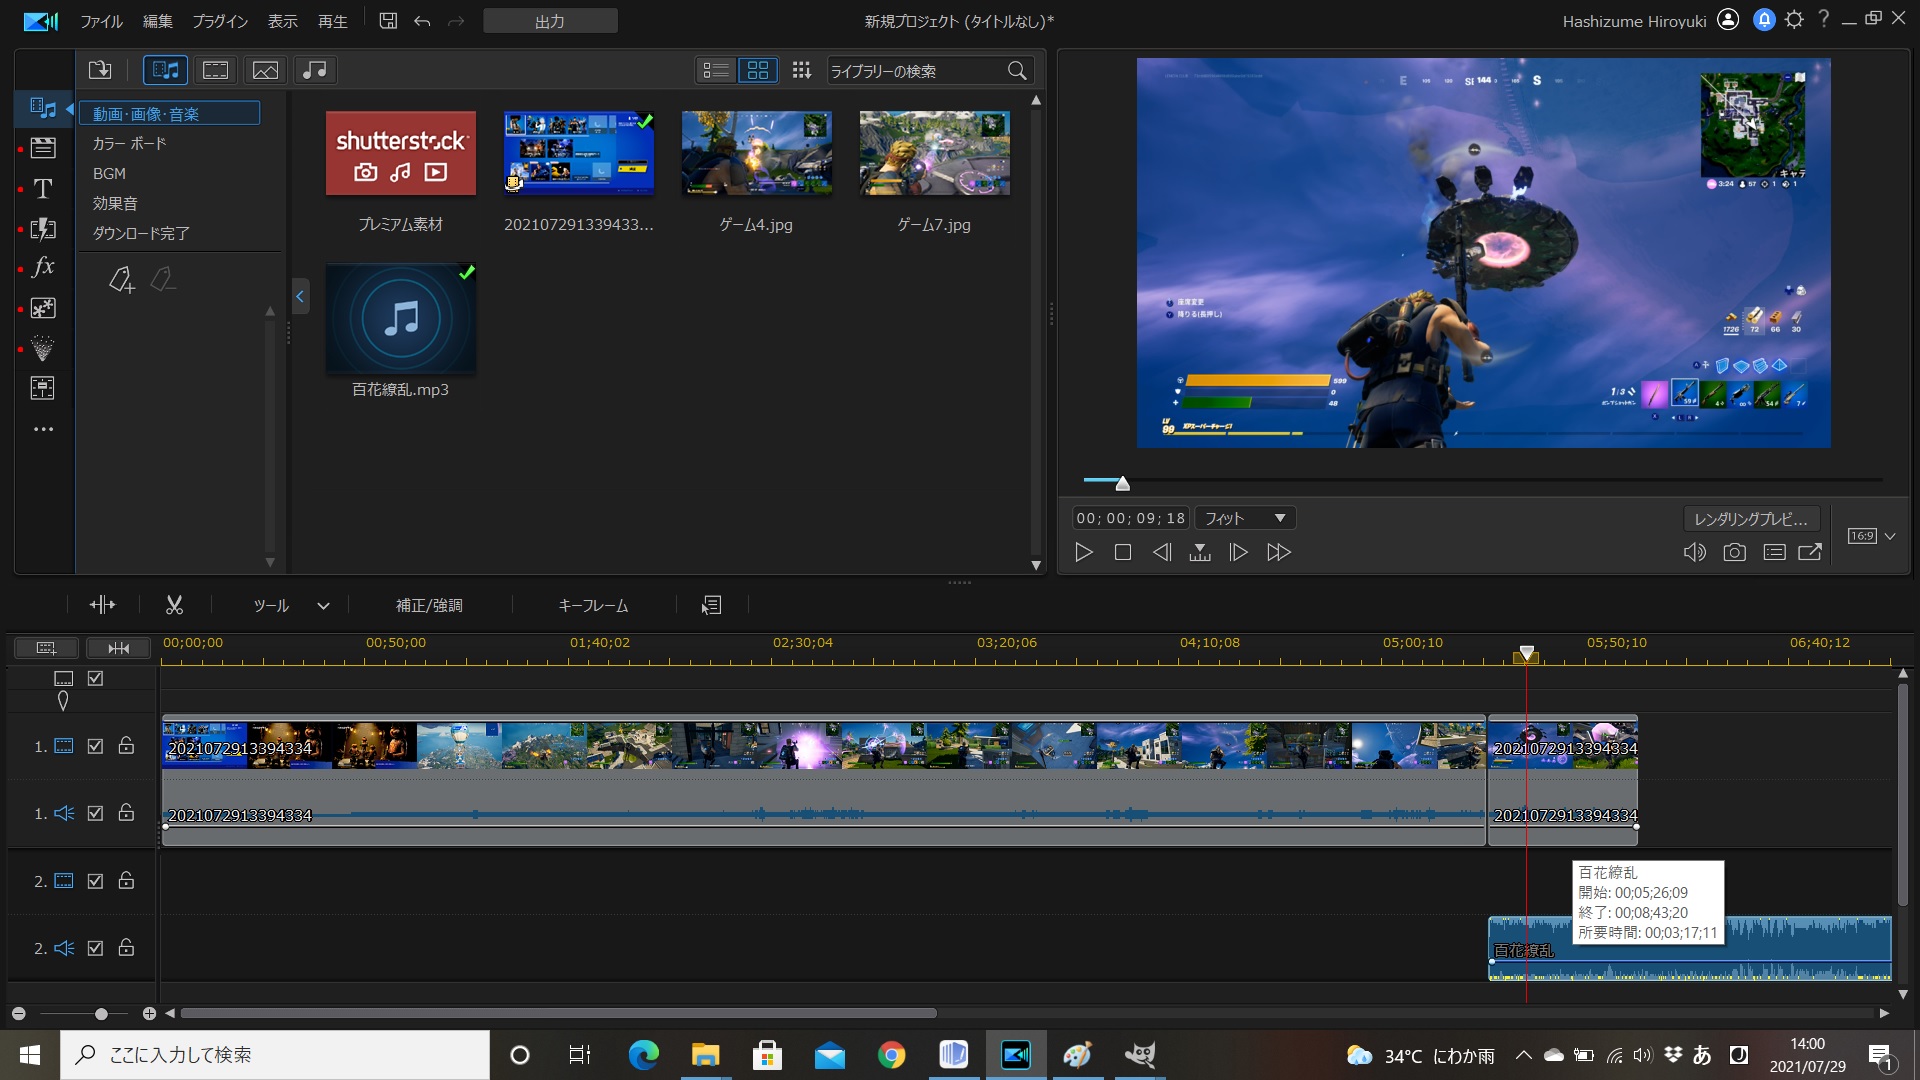Switch library to list view

716,70
